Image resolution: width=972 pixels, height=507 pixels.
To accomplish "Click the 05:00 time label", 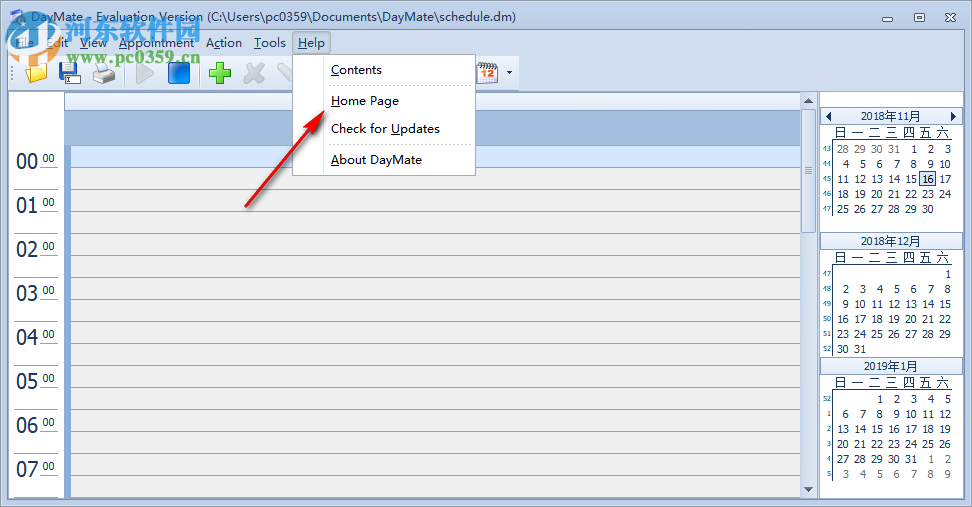I will pos(35,381).
